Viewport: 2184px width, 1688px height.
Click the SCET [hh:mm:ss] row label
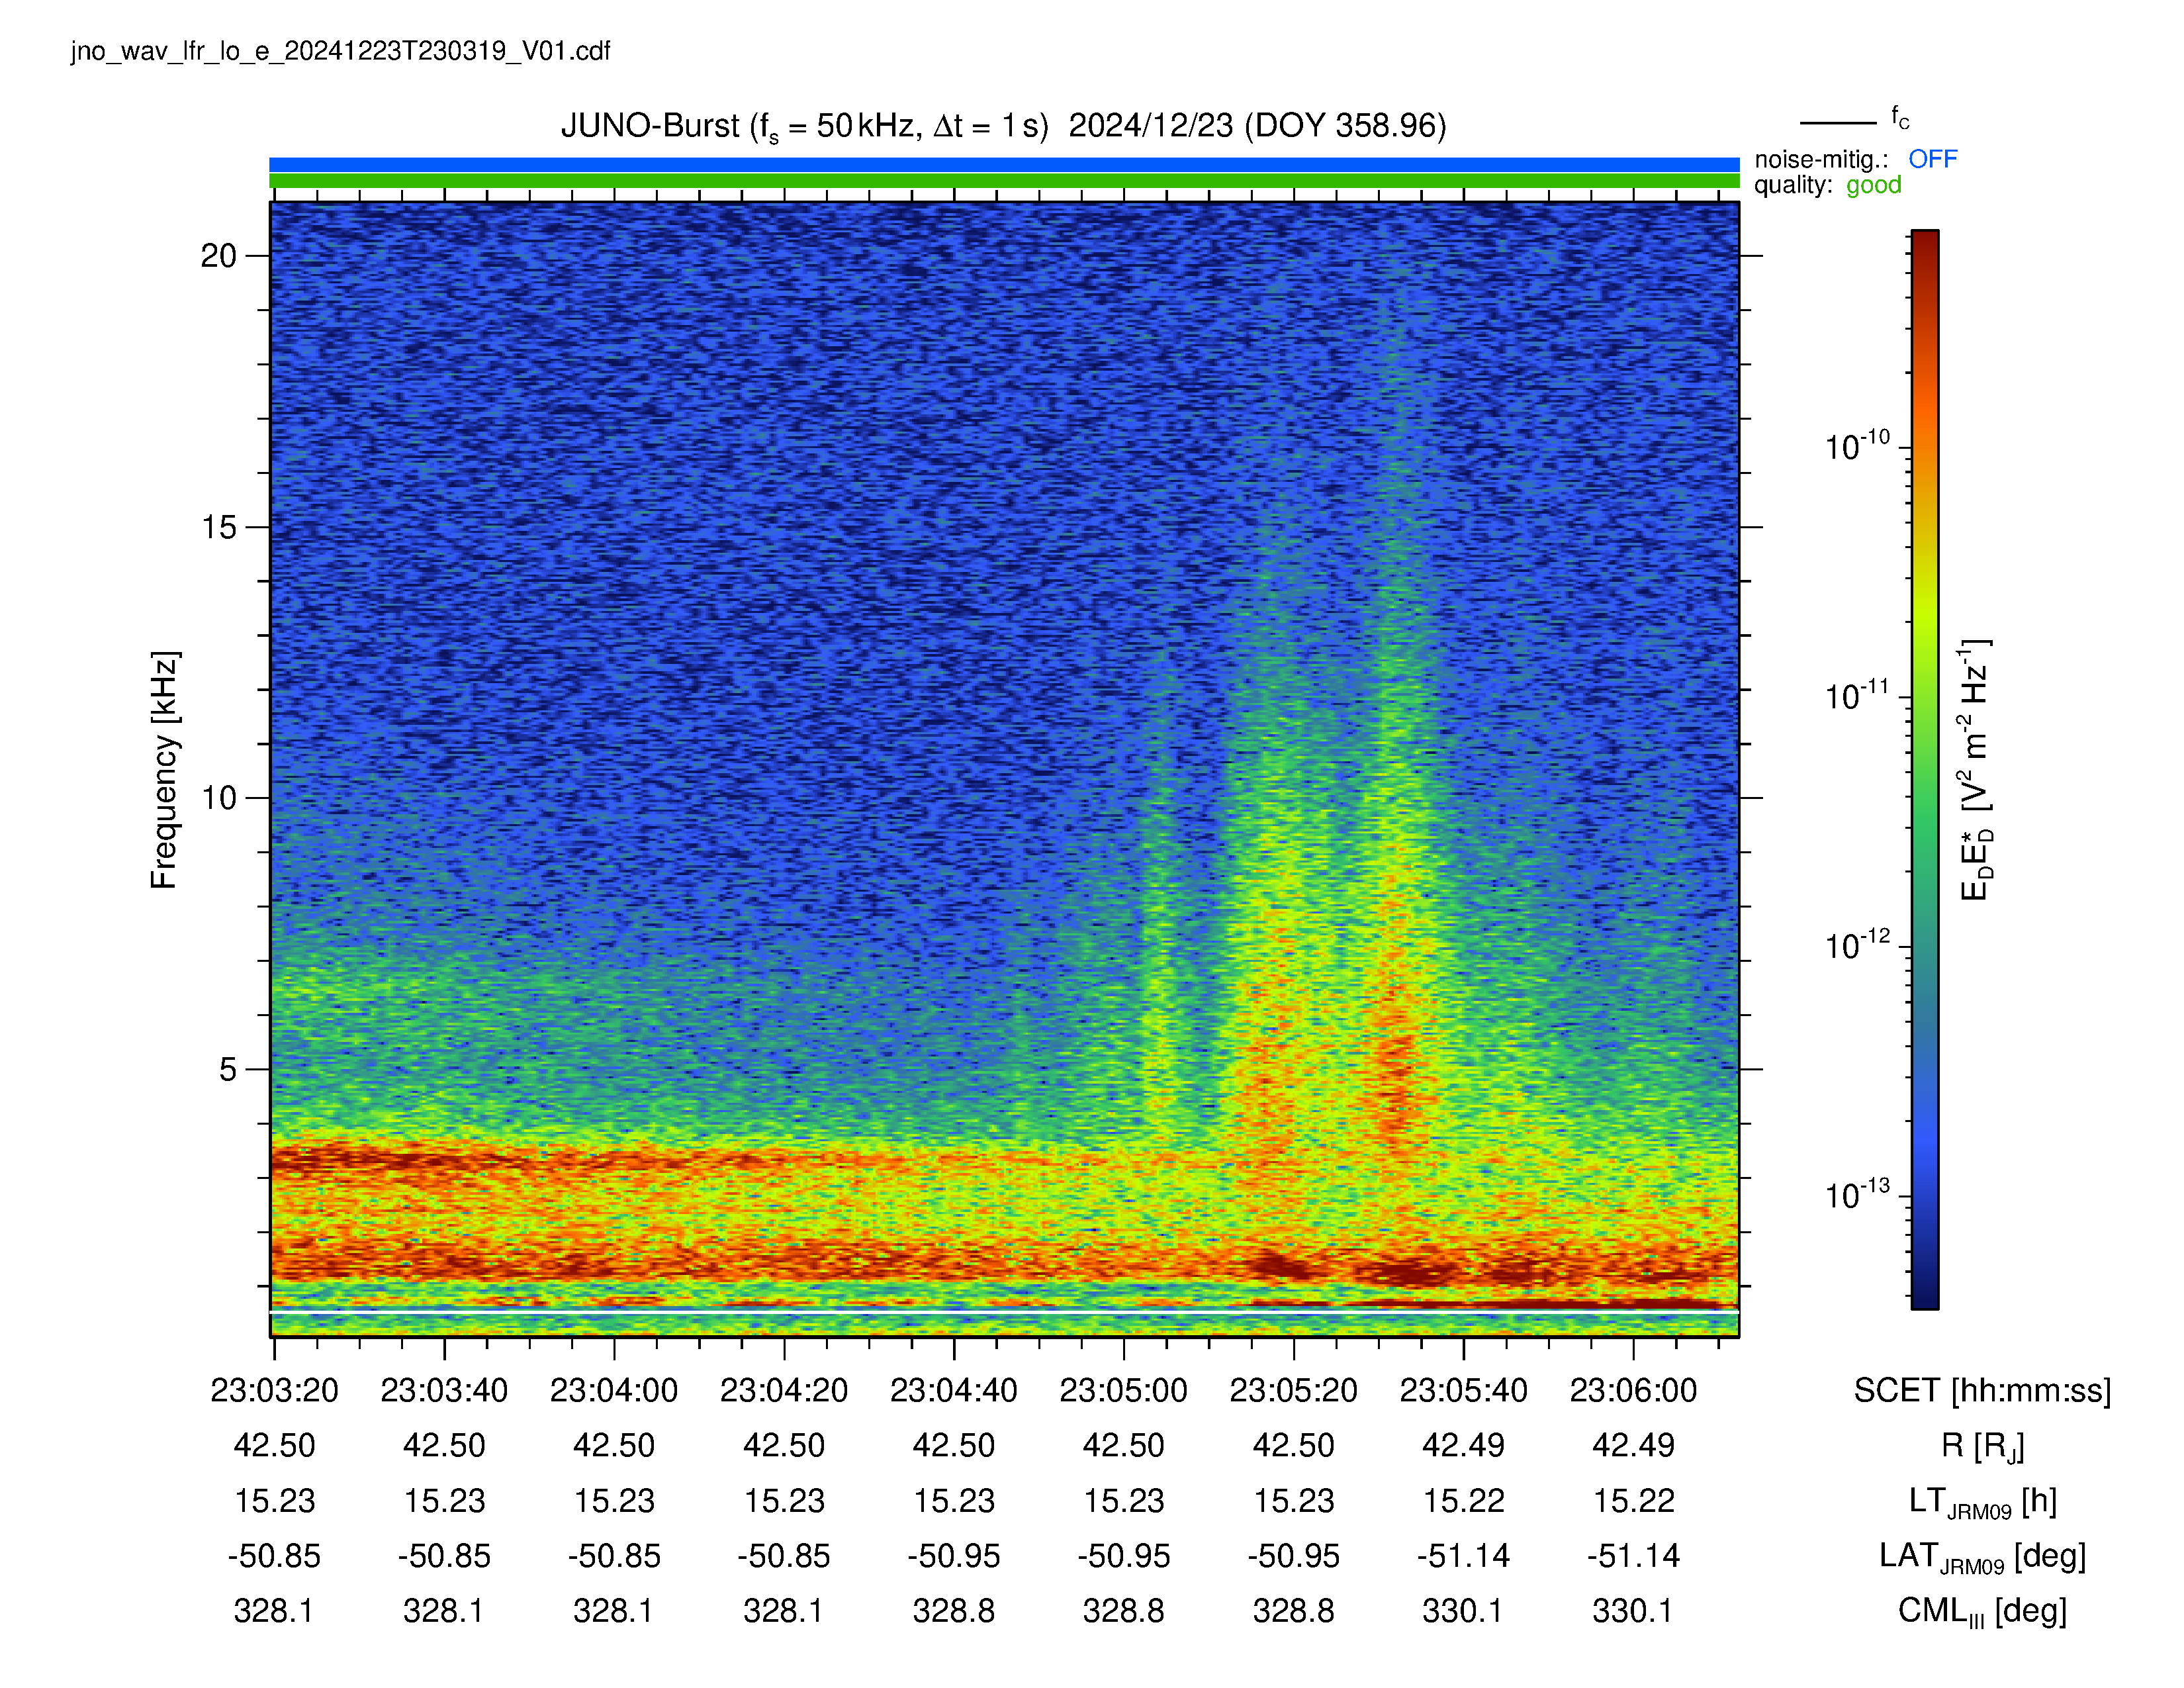1982,1390
